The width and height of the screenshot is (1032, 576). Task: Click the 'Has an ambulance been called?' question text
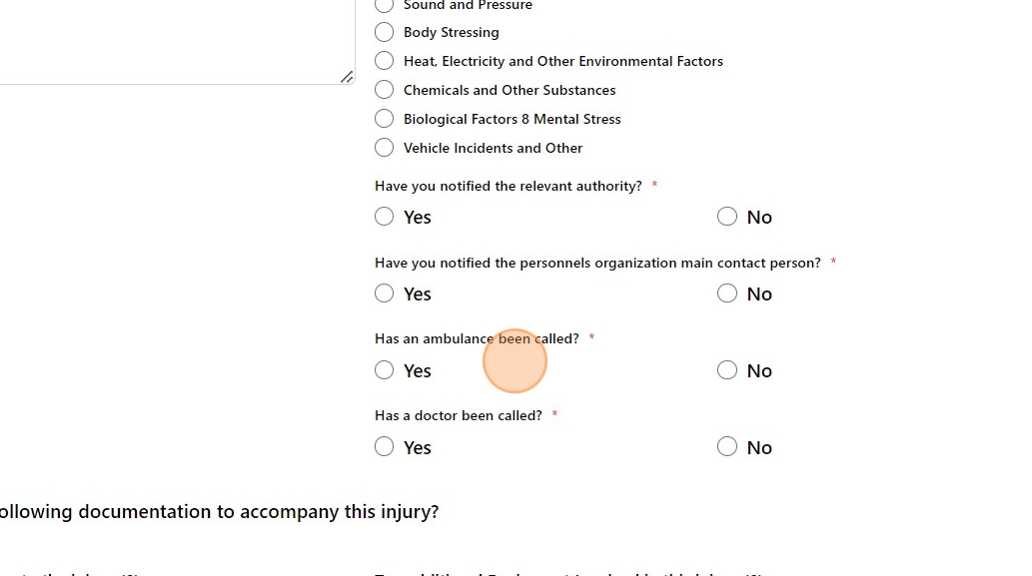pyautogui.click(x=476, y=339)
